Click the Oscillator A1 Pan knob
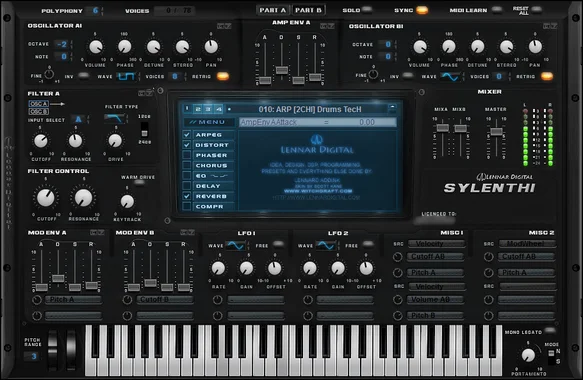The image size is (583, 380). click(x=211, y=47)
